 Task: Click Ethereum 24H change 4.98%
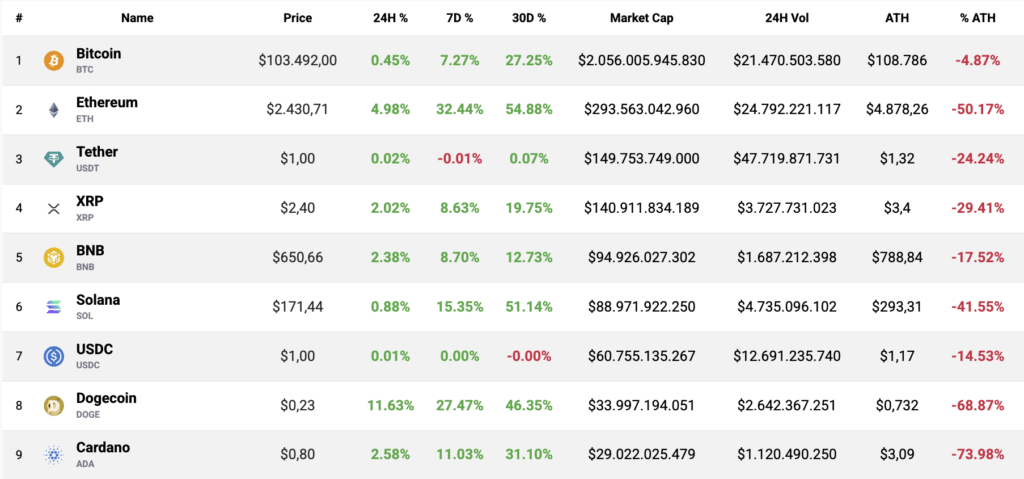[391, 110]
